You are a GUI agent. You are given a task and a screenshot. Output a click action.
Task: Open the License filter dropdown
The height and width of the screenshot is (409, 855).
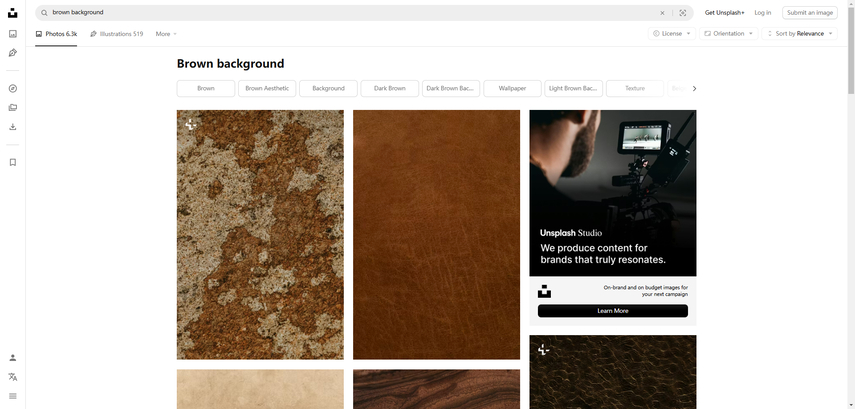click(x=672, y=34)
